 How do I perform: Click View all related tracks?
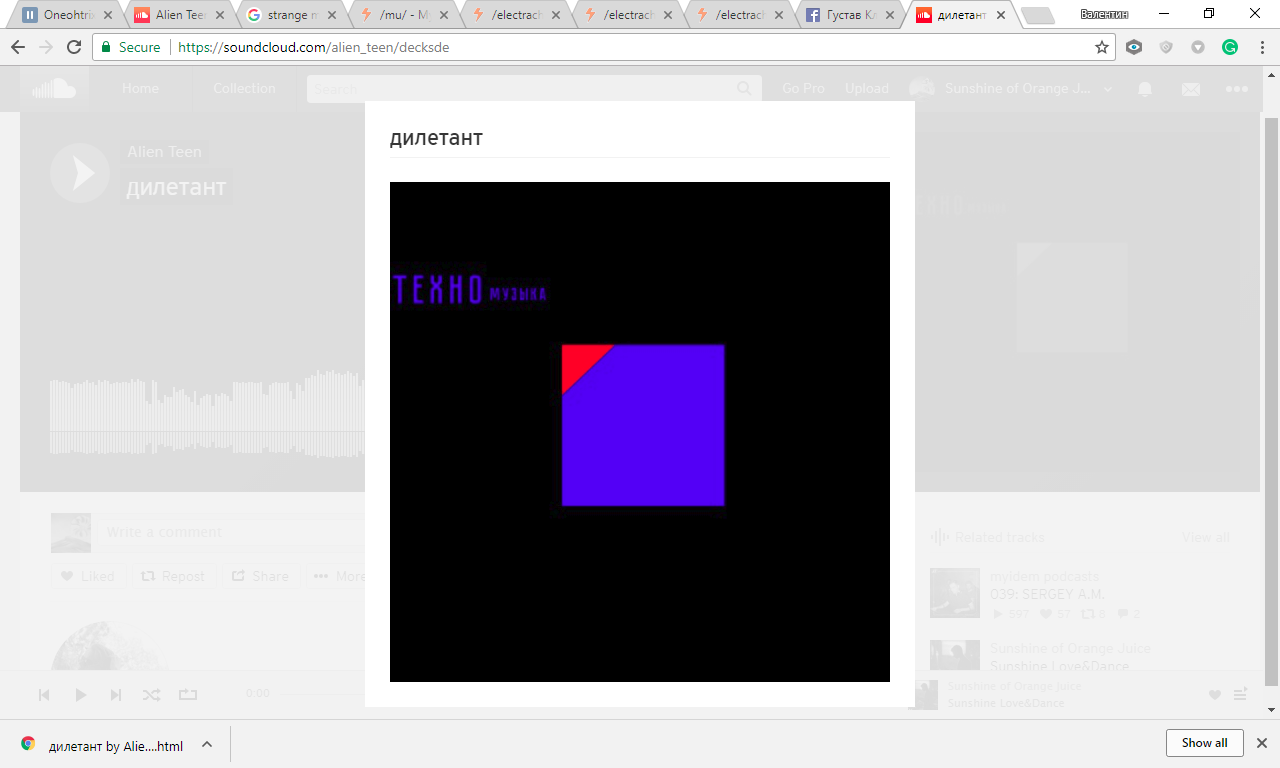[1205, 537]
